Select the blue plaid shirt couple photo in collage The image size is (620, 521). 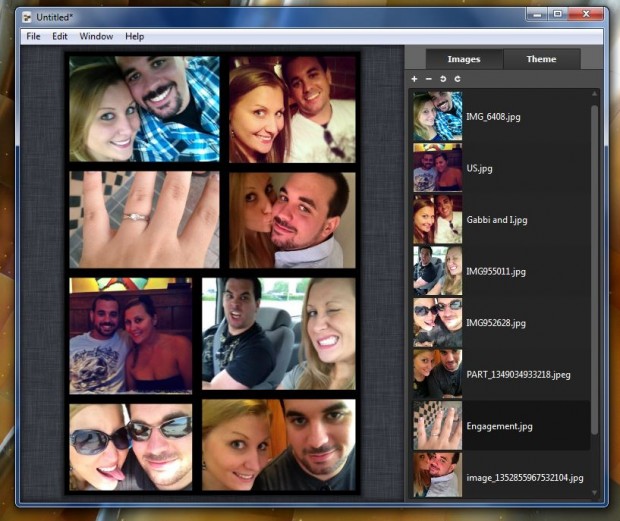144,109
